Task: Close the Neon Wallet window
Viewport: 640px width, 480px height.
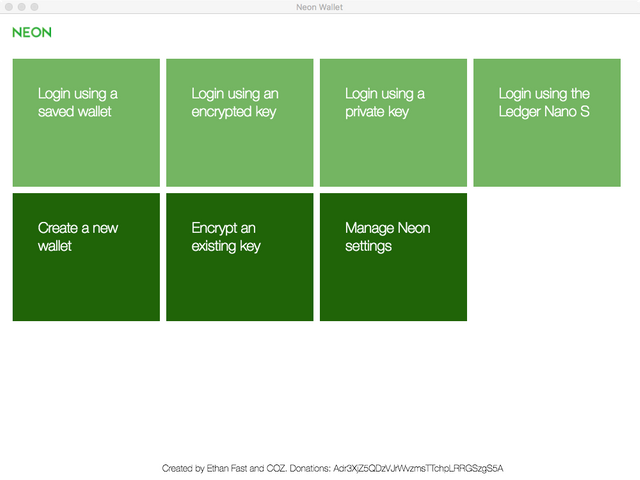Action: (9, 7)
